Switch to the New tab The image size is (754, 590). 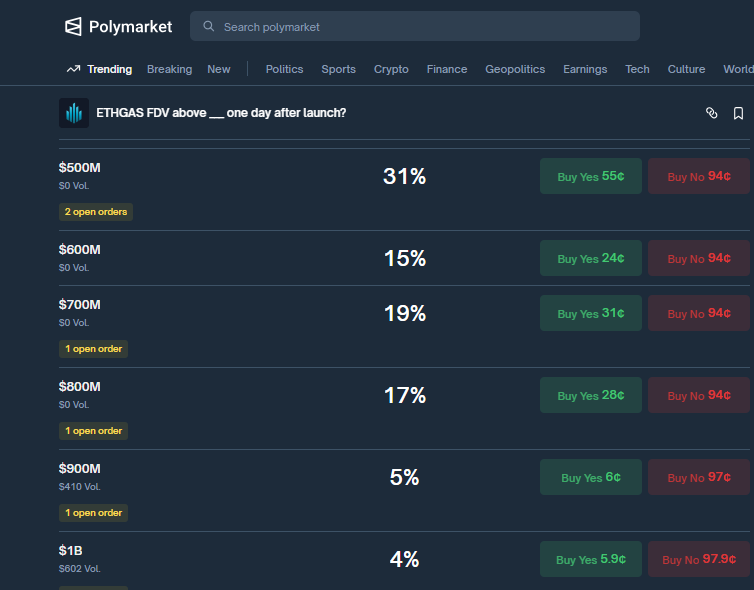click(x=219, y=69)
